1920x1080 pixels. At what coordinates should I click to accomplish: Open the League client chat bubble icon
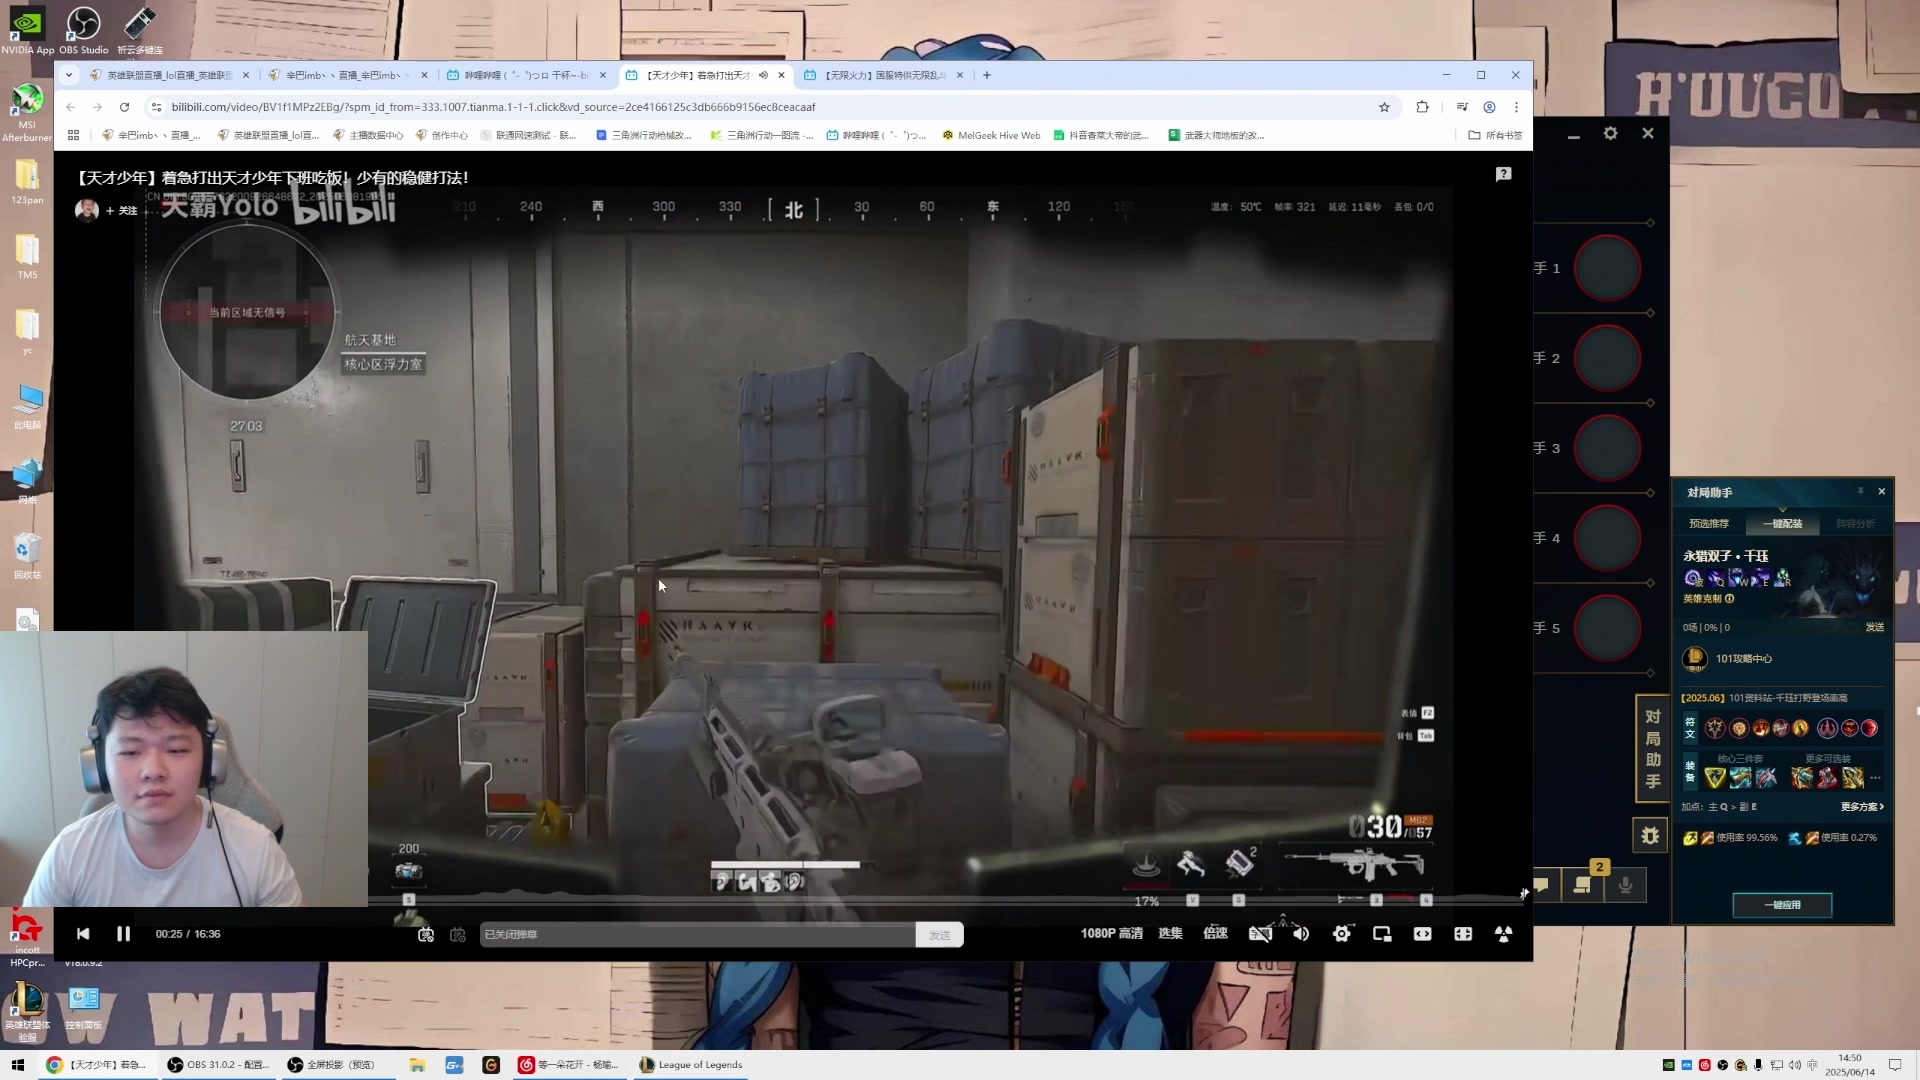click(1541, 884)
